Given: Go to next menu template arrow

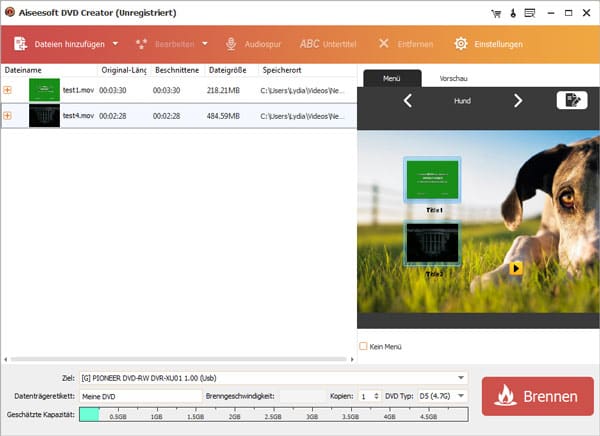Looking at the screenshot, I should click(518, 101).
